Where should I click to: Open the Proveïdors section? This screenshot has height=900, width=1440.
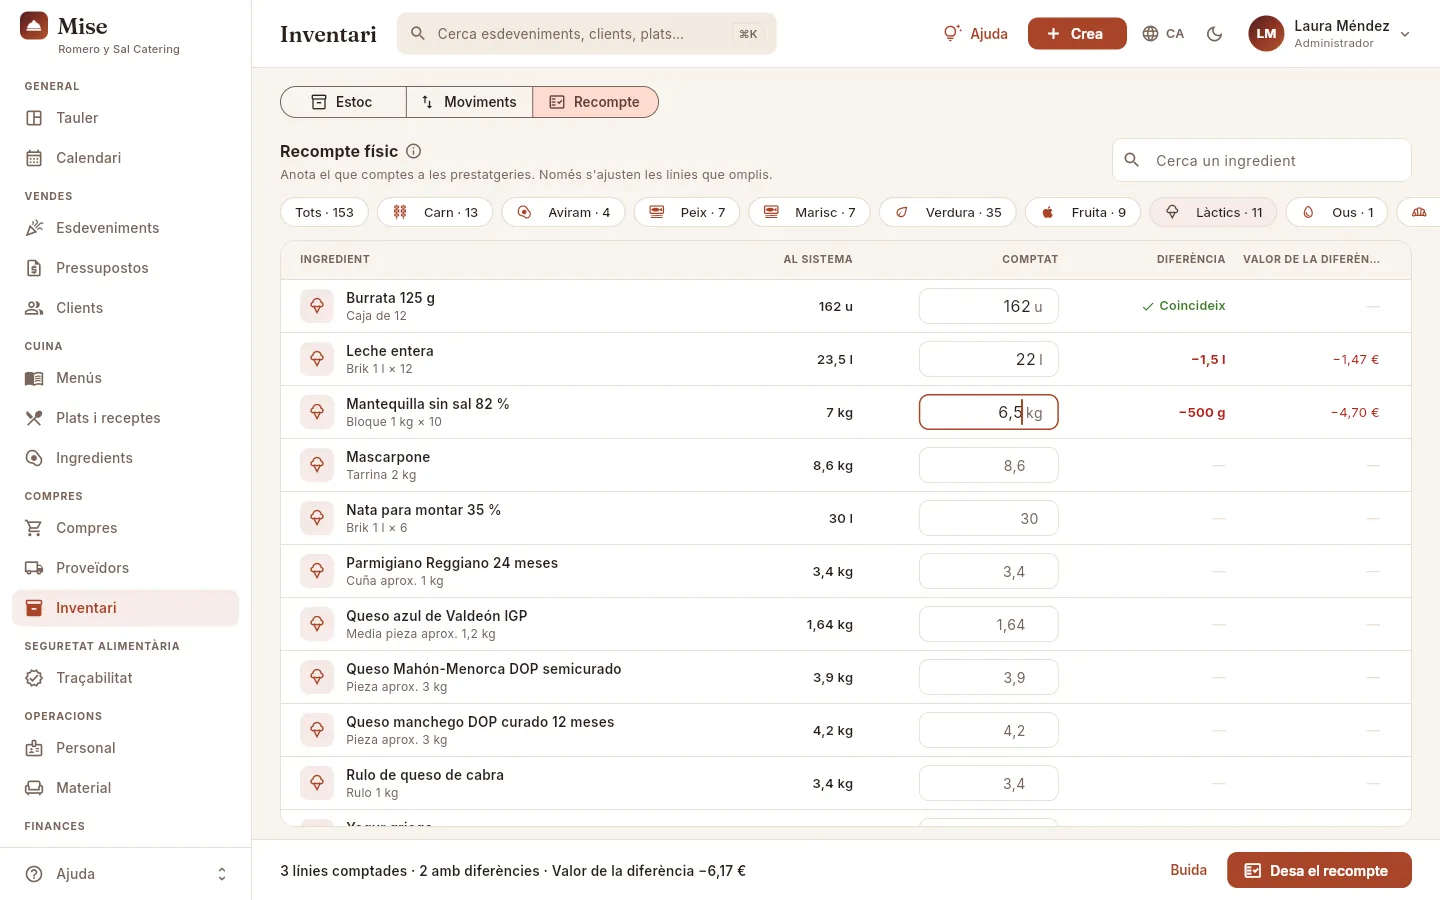126,568
